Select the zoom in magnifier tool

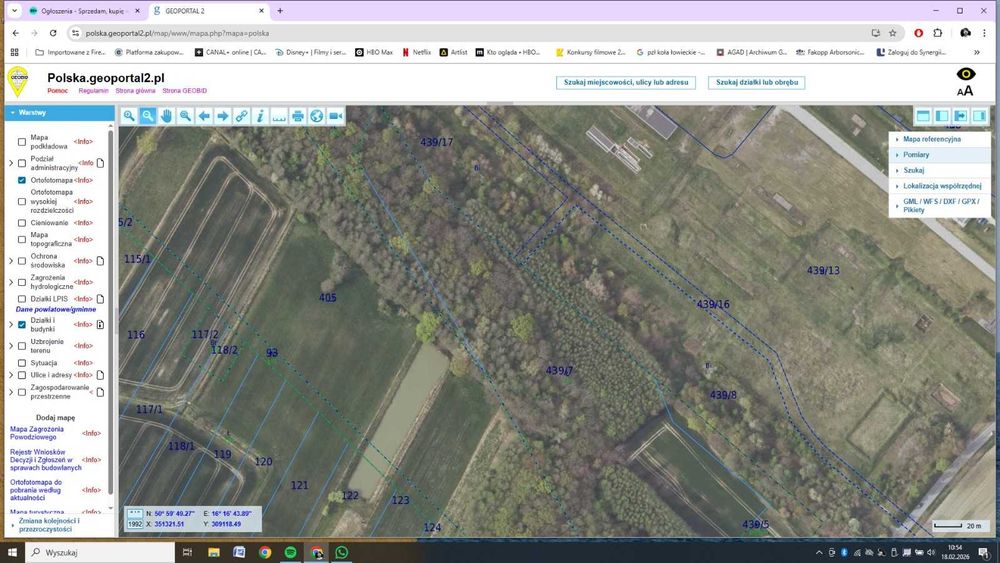pyautogui.click(x=129, y=116)
